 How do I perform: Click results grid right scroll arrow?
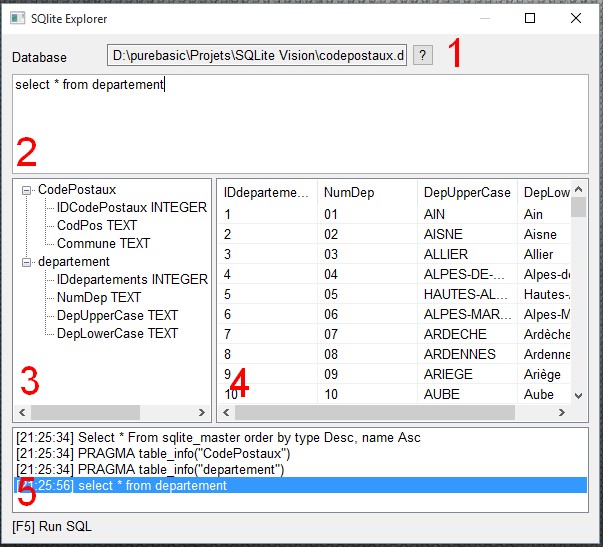(x=562, y=413)
